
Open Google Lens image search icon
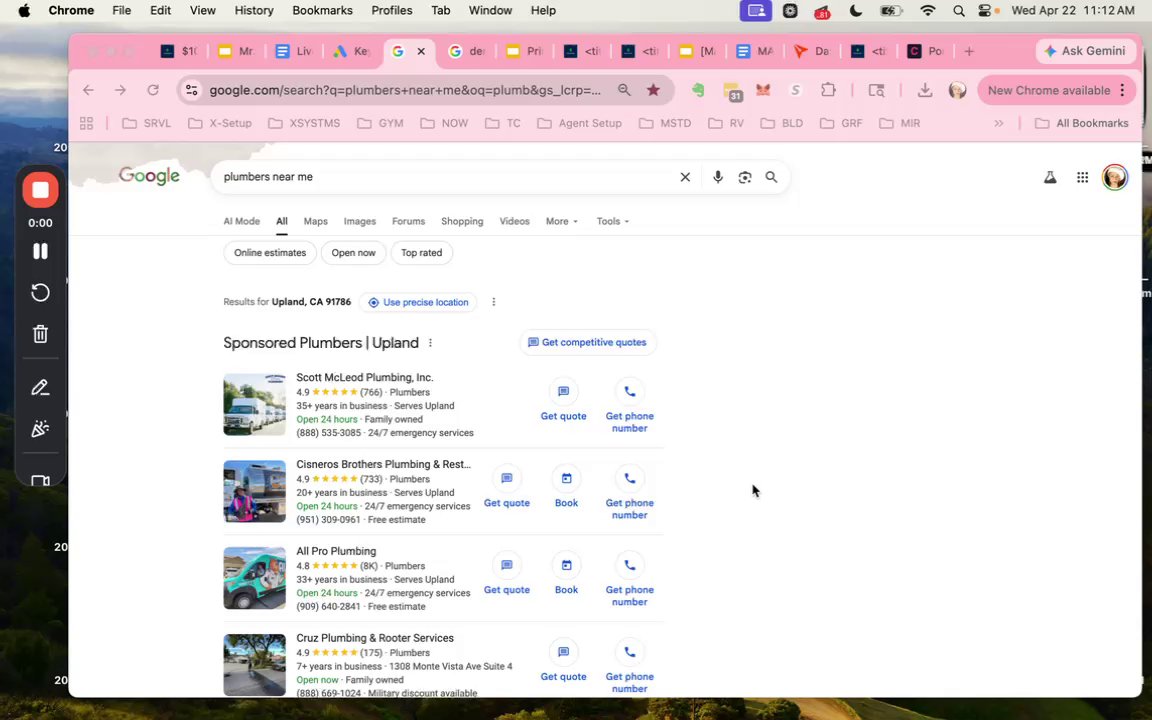(745, 177)
